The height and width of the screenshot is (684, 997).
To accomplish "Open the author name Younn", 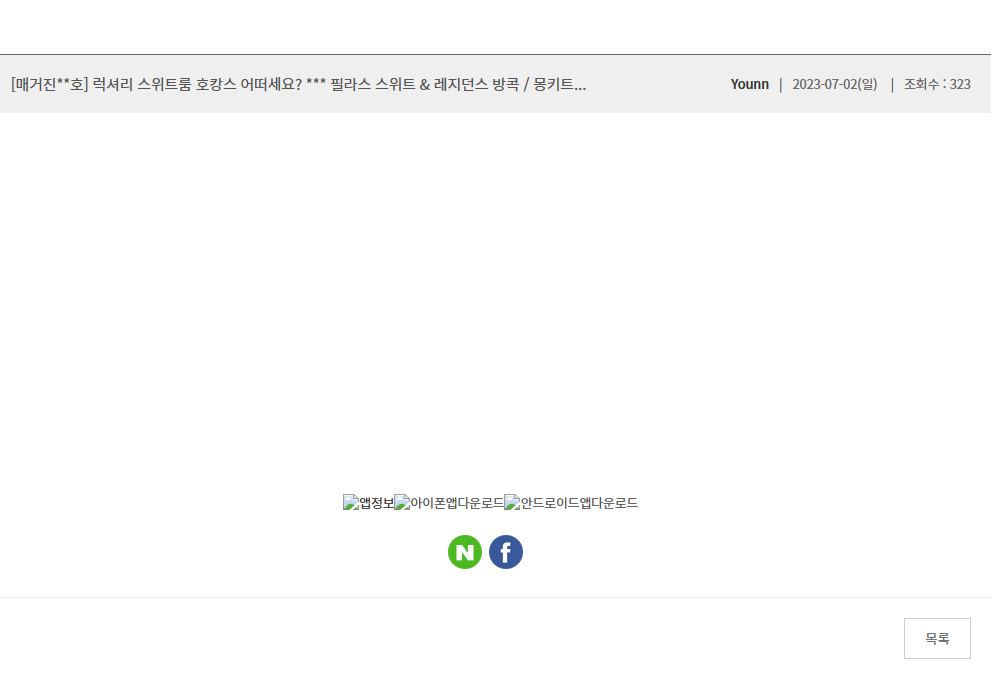I will 750,84.
